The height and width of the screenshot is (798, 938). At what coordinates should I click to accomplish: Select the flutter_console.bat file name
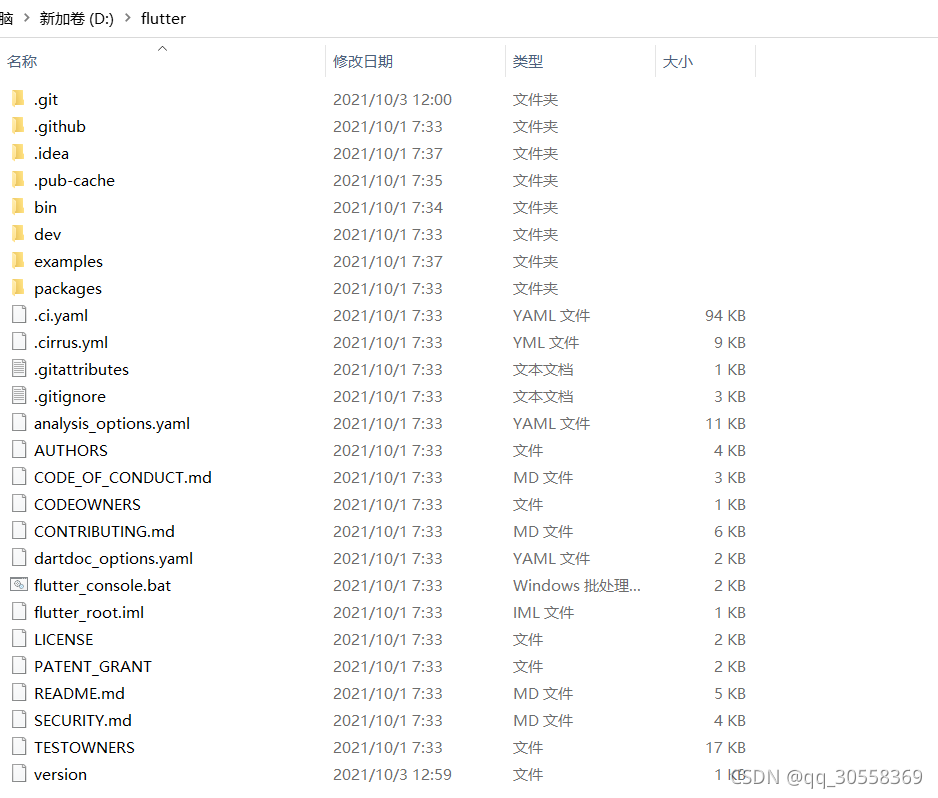(102, 585)
